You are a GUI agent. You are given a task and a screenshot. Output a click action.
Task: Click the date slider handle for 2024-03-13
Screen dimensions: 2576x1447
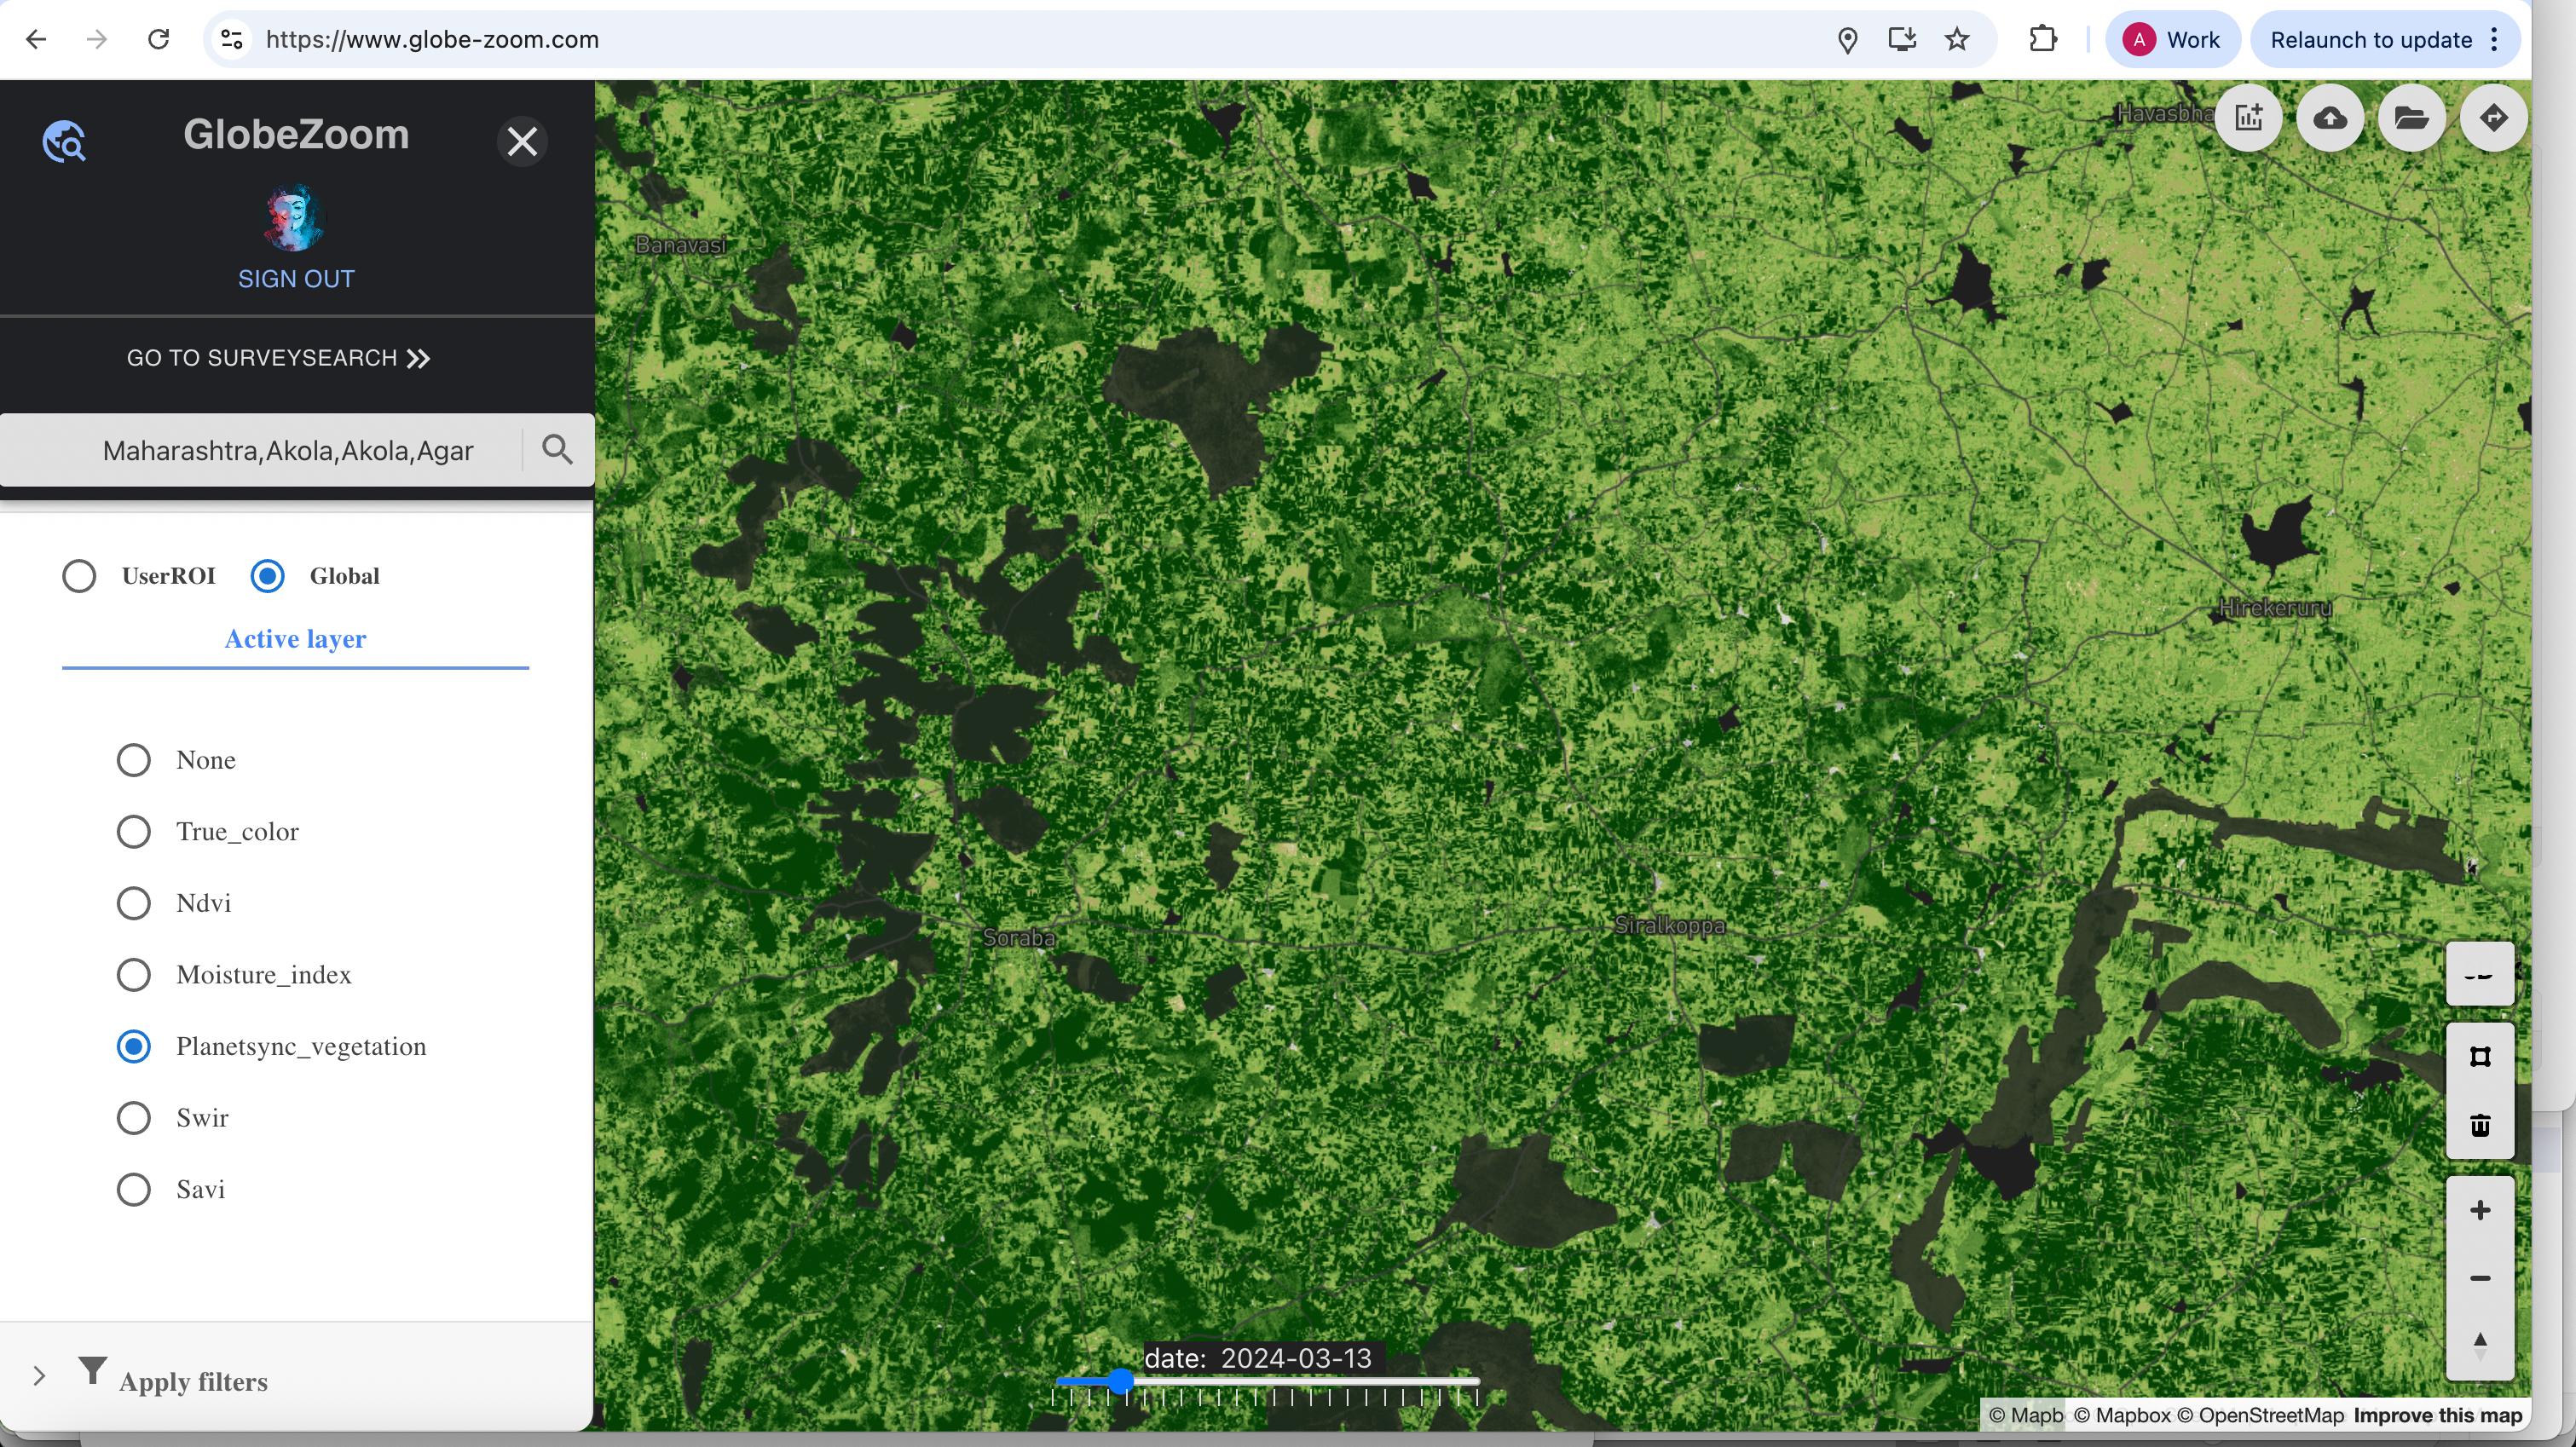1120,1381
